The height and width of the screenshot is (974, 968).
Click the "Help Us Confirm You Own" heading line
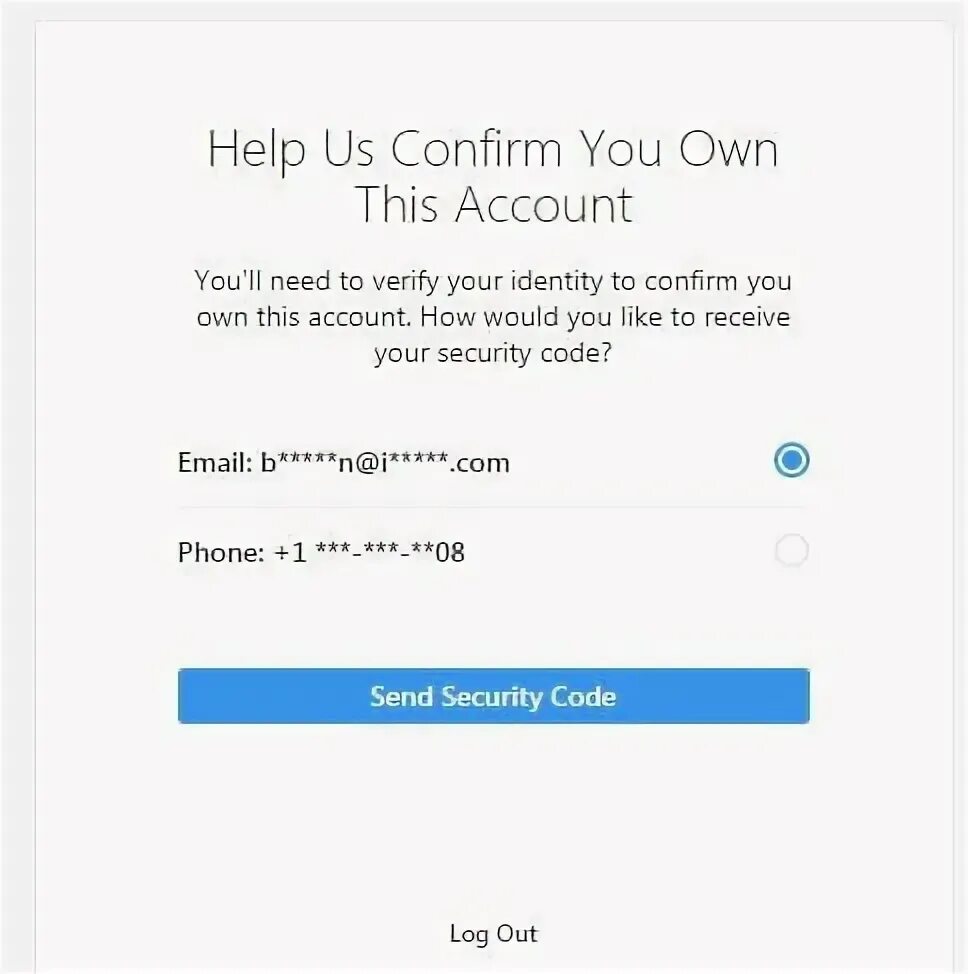pos(493,150)
